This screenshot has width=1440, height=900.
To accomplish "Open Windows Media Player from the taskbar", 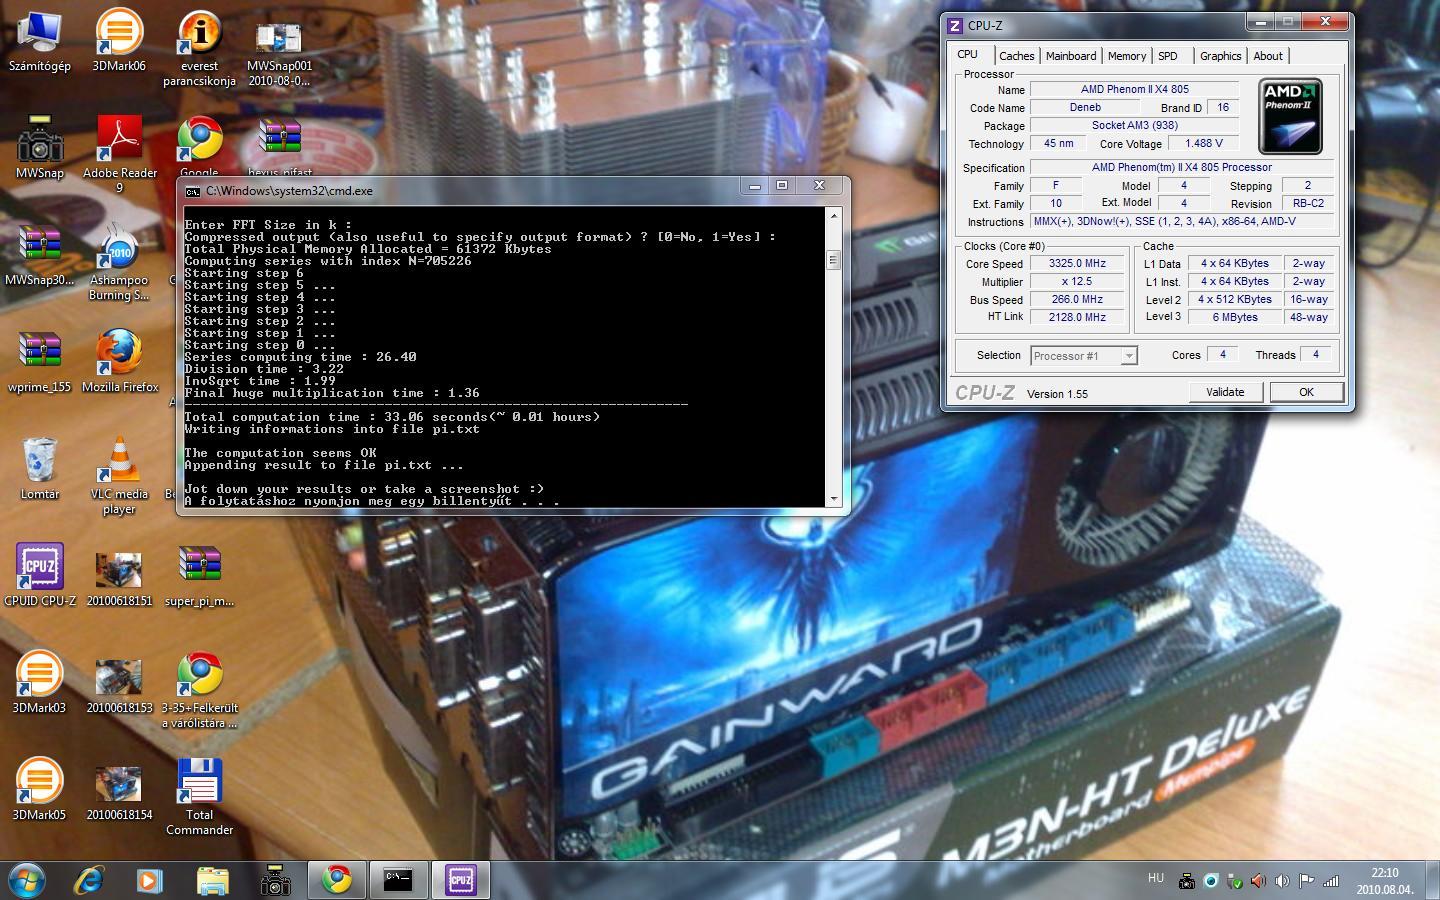I will pyautogui.click(x=149, y=880).
